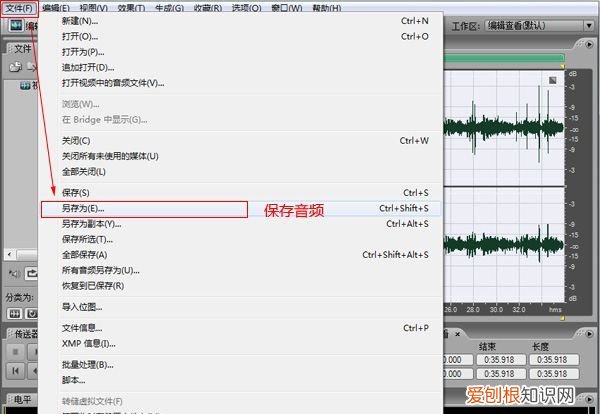The width and height of the screenshot is (600, 414).
Task: Open the 窗口(W) Window menu
Action: point(287,8)
